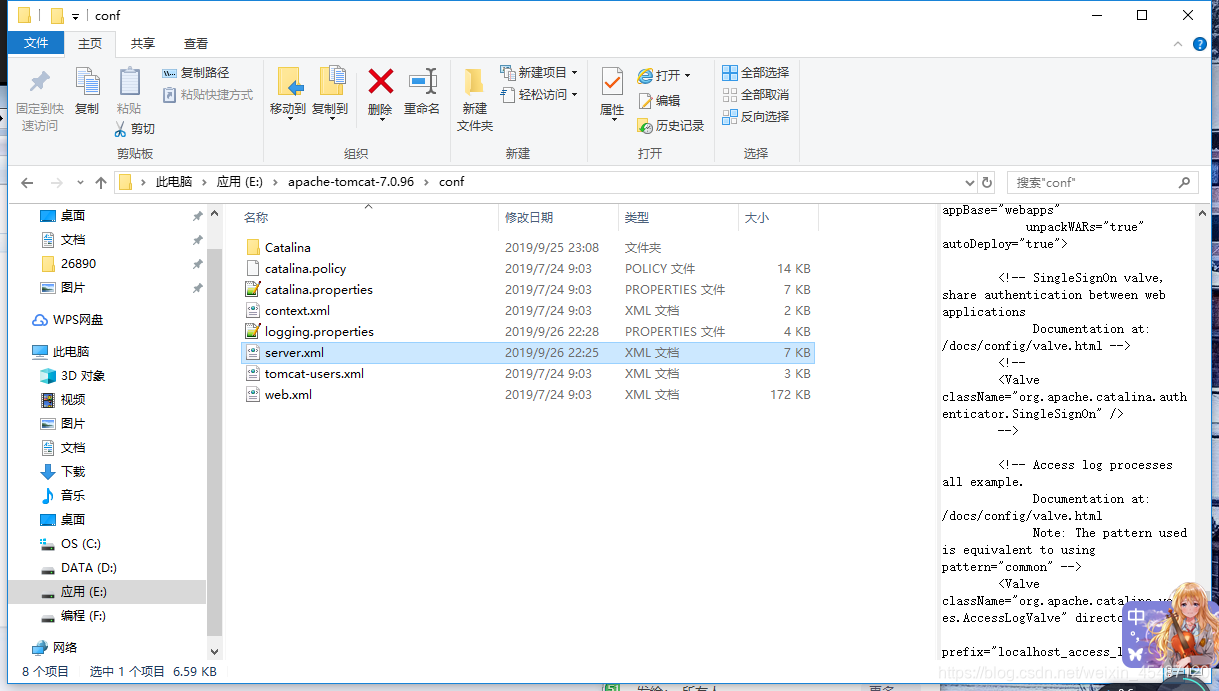Switch to the View (查看) ribbon tab
Image resolution: width=1219 pixels, height=691 pixels.
(x=196, y=43)
